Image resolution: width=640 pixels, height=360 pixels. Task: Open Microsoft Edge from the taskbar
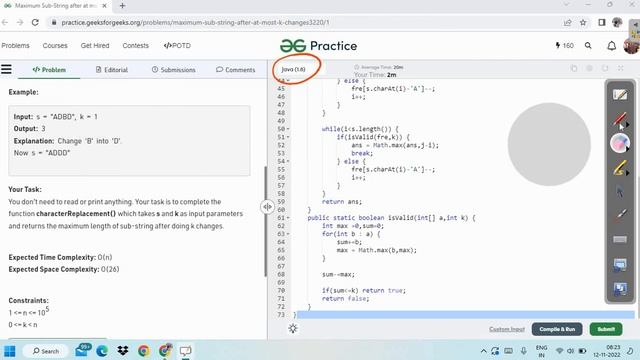(102, 351)
